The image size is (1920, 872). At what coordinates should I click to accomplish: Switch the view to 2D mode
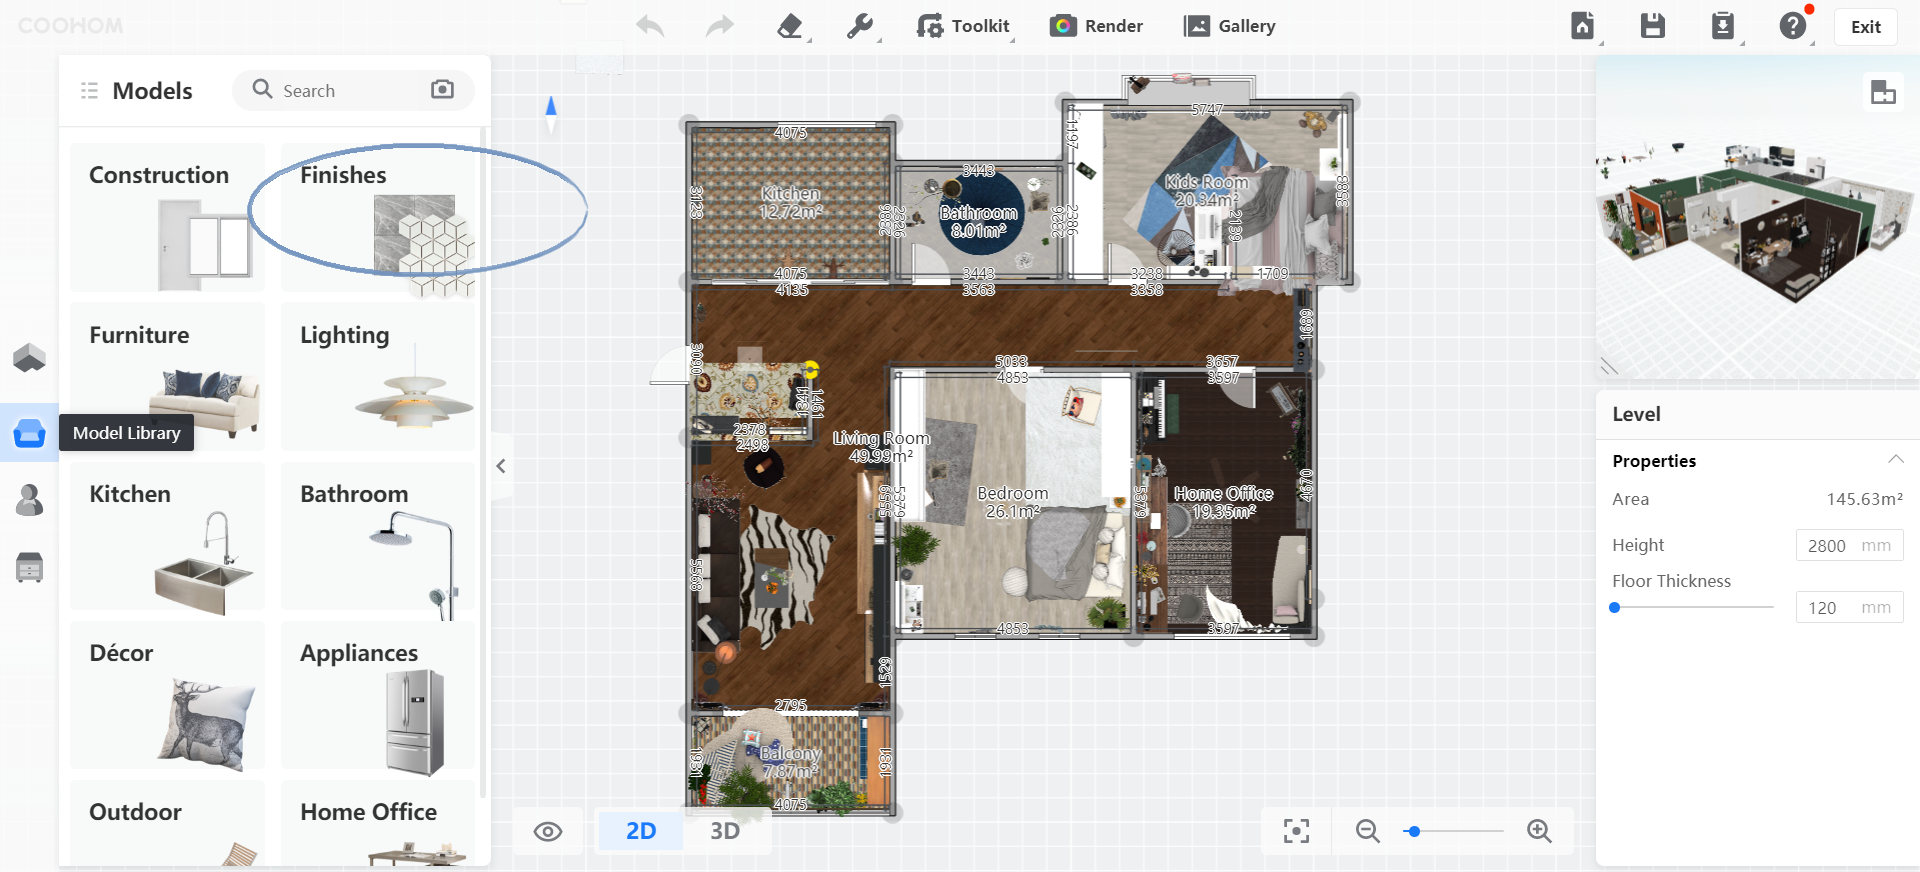click(x=641, y=831)
